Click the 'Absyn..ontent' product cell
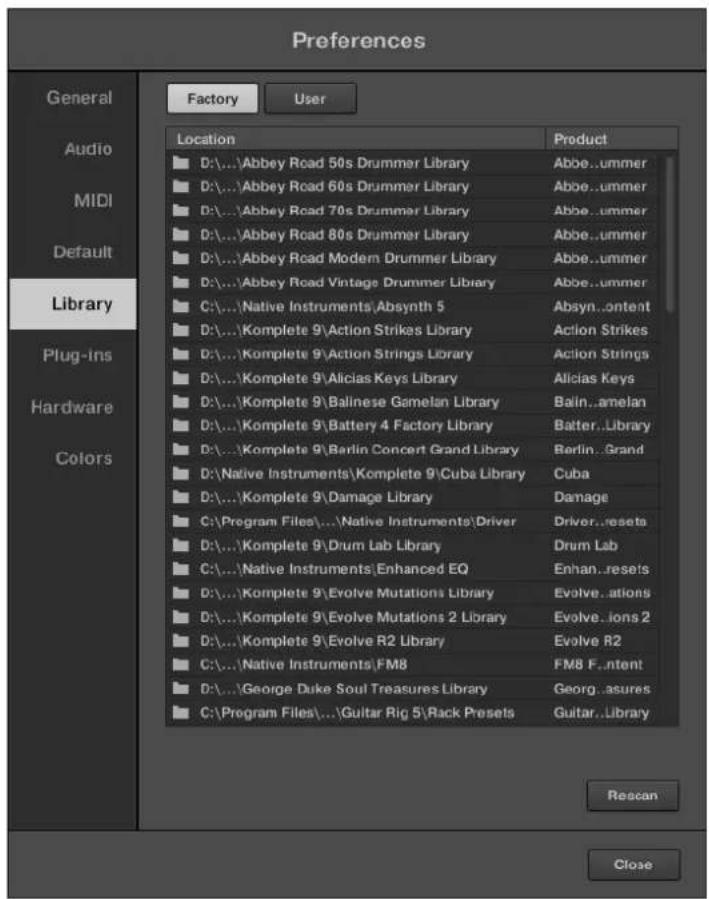The width and height of the screenshot is (709, 899). coord(602,307)
